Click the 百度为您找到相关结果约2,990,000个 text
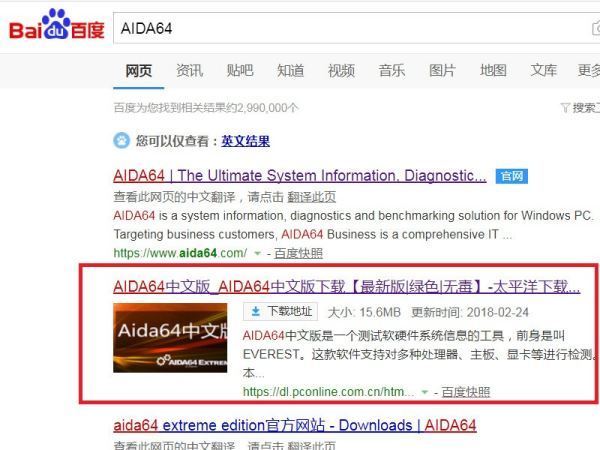 pyautogui.click(x=205, y=108)
